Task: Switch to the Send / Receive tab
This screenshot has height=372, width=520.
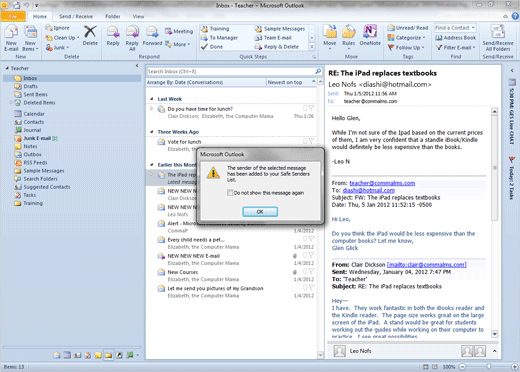Action: tap(76, 16)
